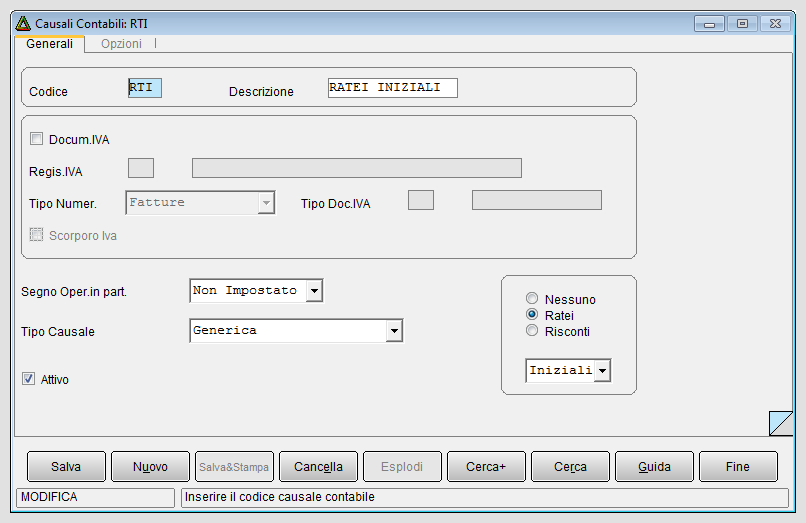806x523 pixels.
Task: Click the application triangle icon in title bar
Action: [x=23, y=24]
